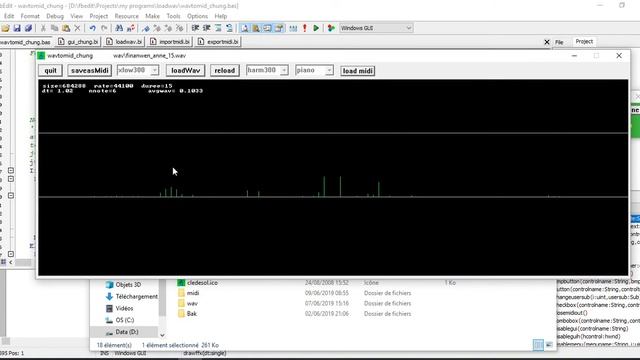Image resolution: width=640 pixels, height=360 pixels.
Task: Switch to the importmidi.bi tab
Action: pyautogui.click(x=170, y=42)
